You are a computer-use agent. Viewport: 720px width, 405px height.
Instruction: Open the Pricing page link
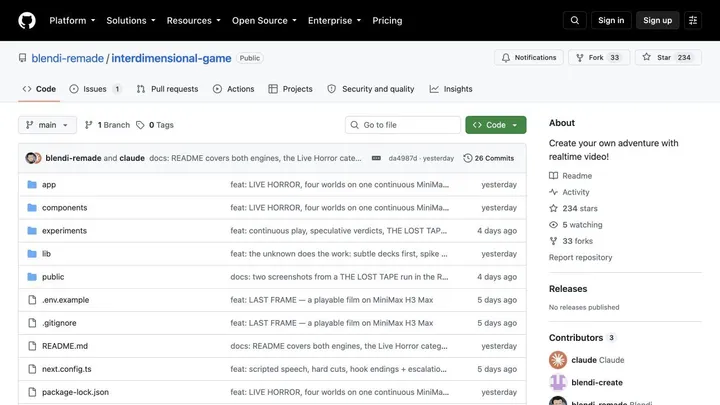click(x=387, y=21)
